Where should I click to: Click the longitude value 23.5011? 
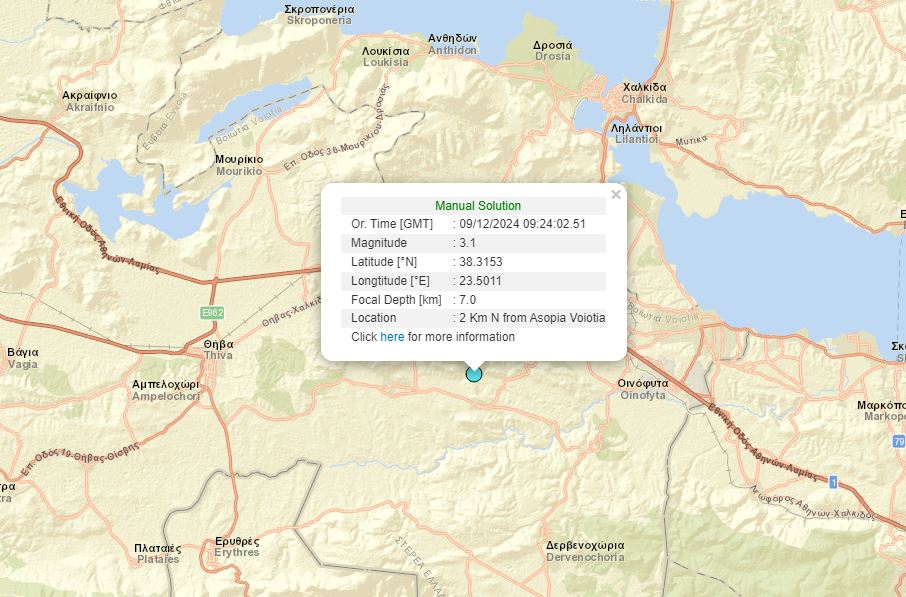pyautogui.click(x=480, y=281)
